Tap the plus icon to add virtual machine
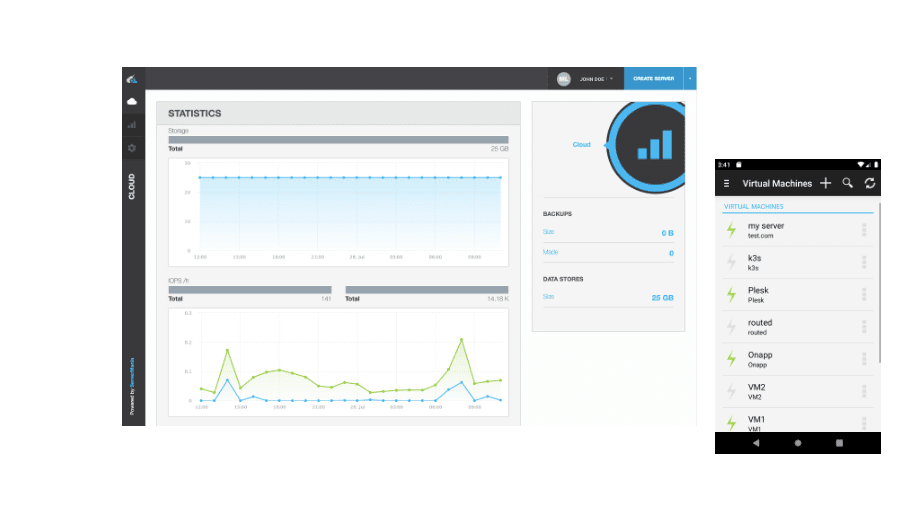 (825, 183)
